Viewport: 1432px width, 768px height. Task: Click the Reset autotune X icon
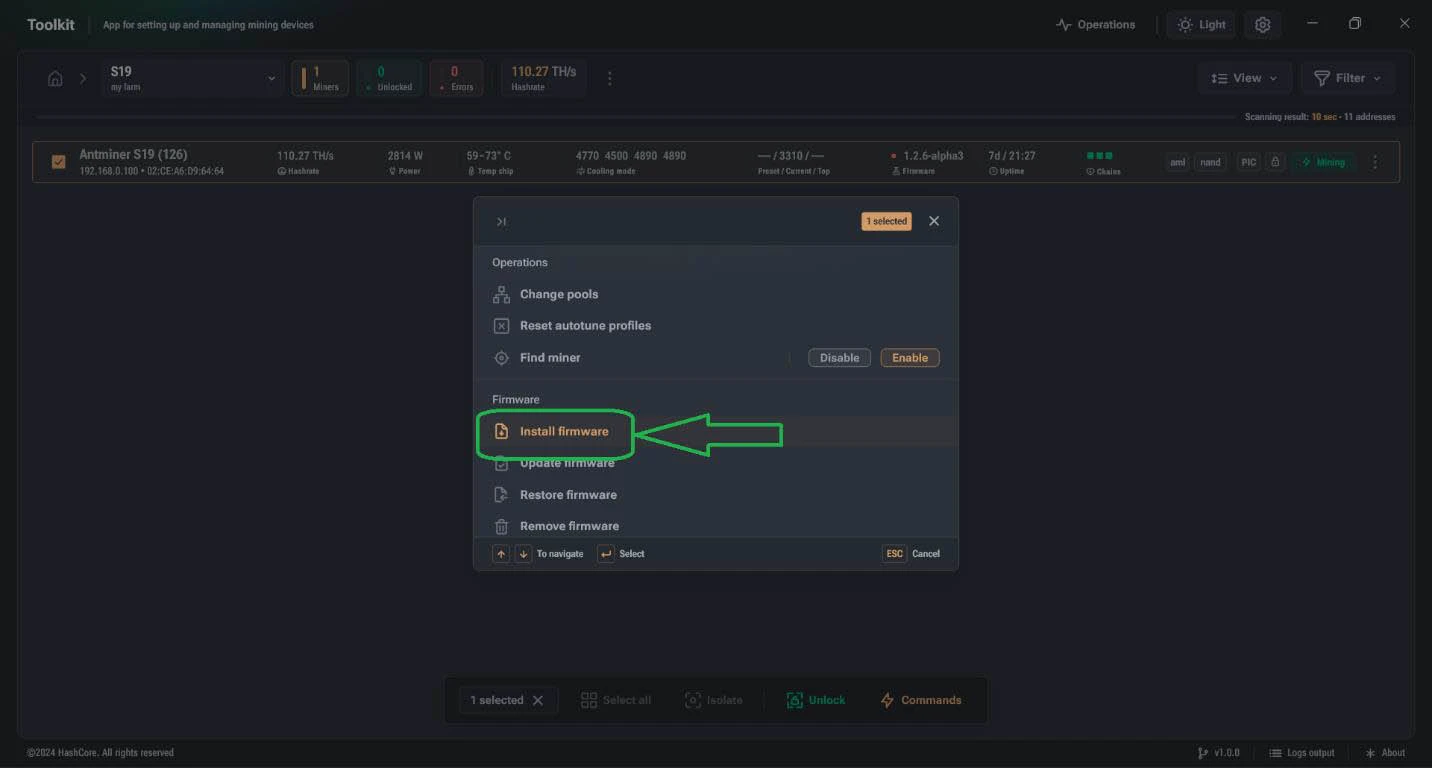502,325
